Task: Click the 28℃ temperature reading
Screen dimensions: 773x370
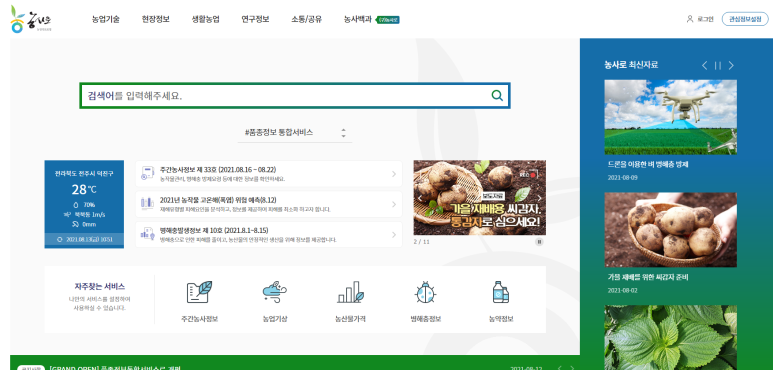Action: [84, 190]
